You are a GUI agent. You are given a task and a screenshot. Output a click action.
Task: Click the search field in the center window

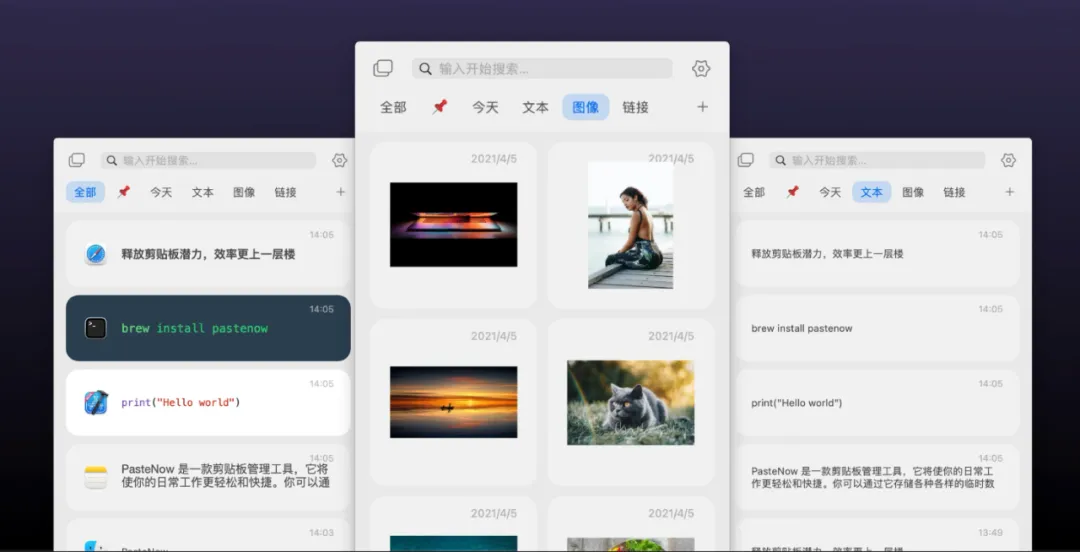point(542,68)
